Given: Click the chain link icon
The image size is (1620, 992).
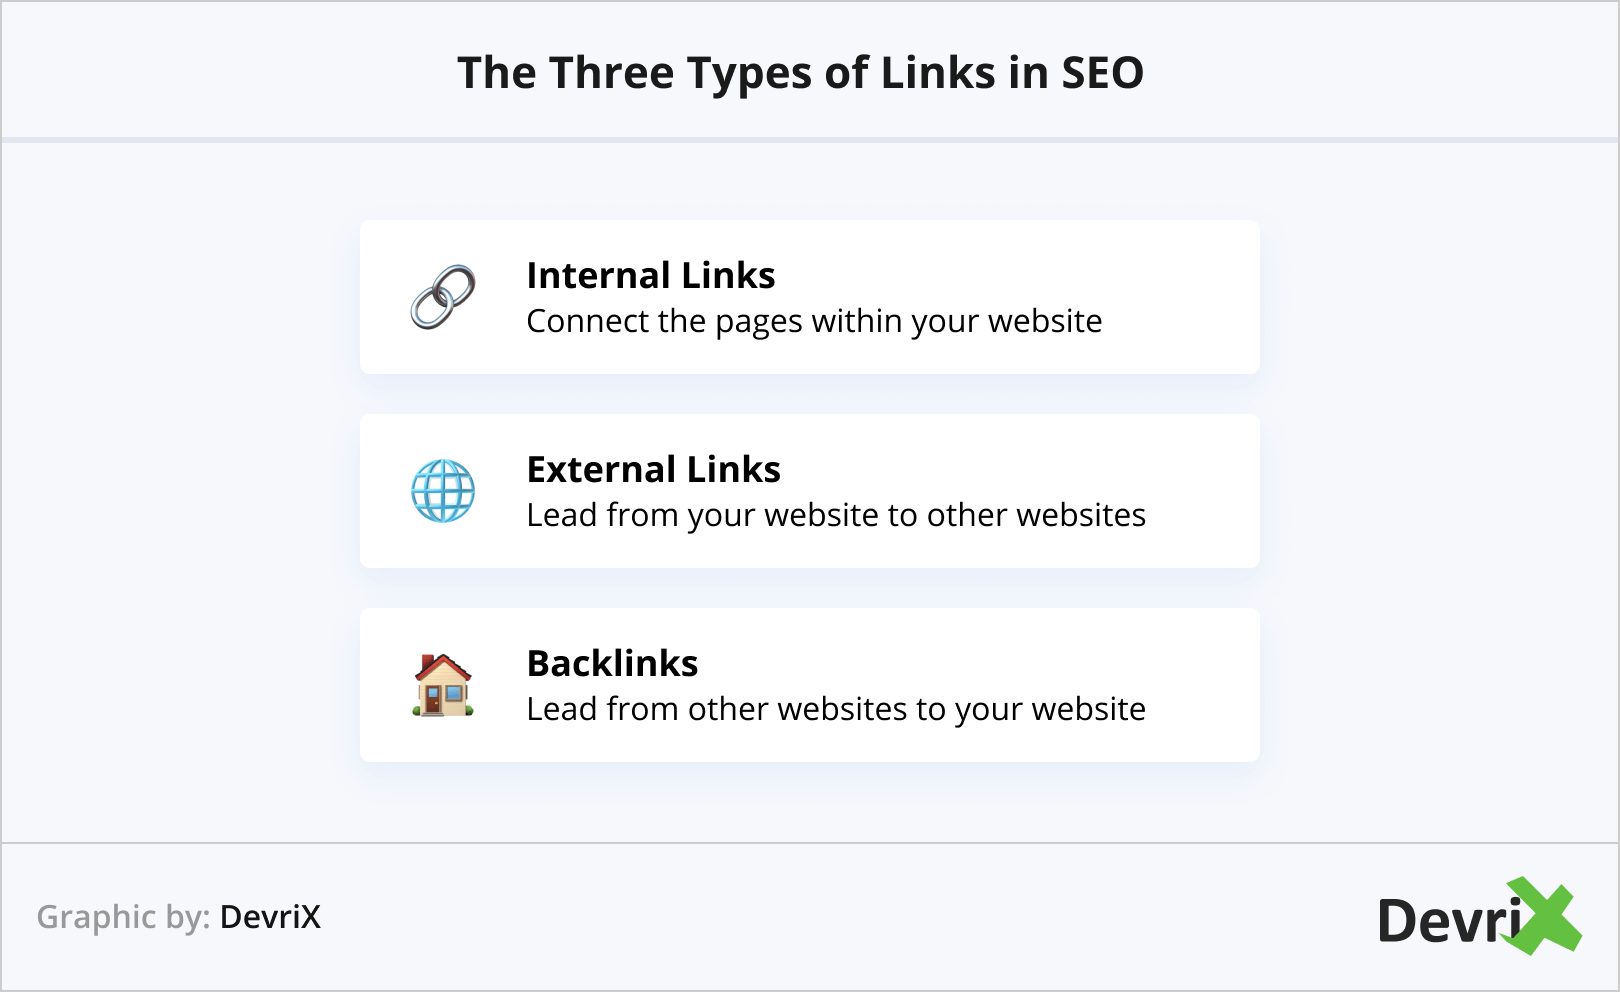Looking at the screenshot, I should [x=443, y=297].
